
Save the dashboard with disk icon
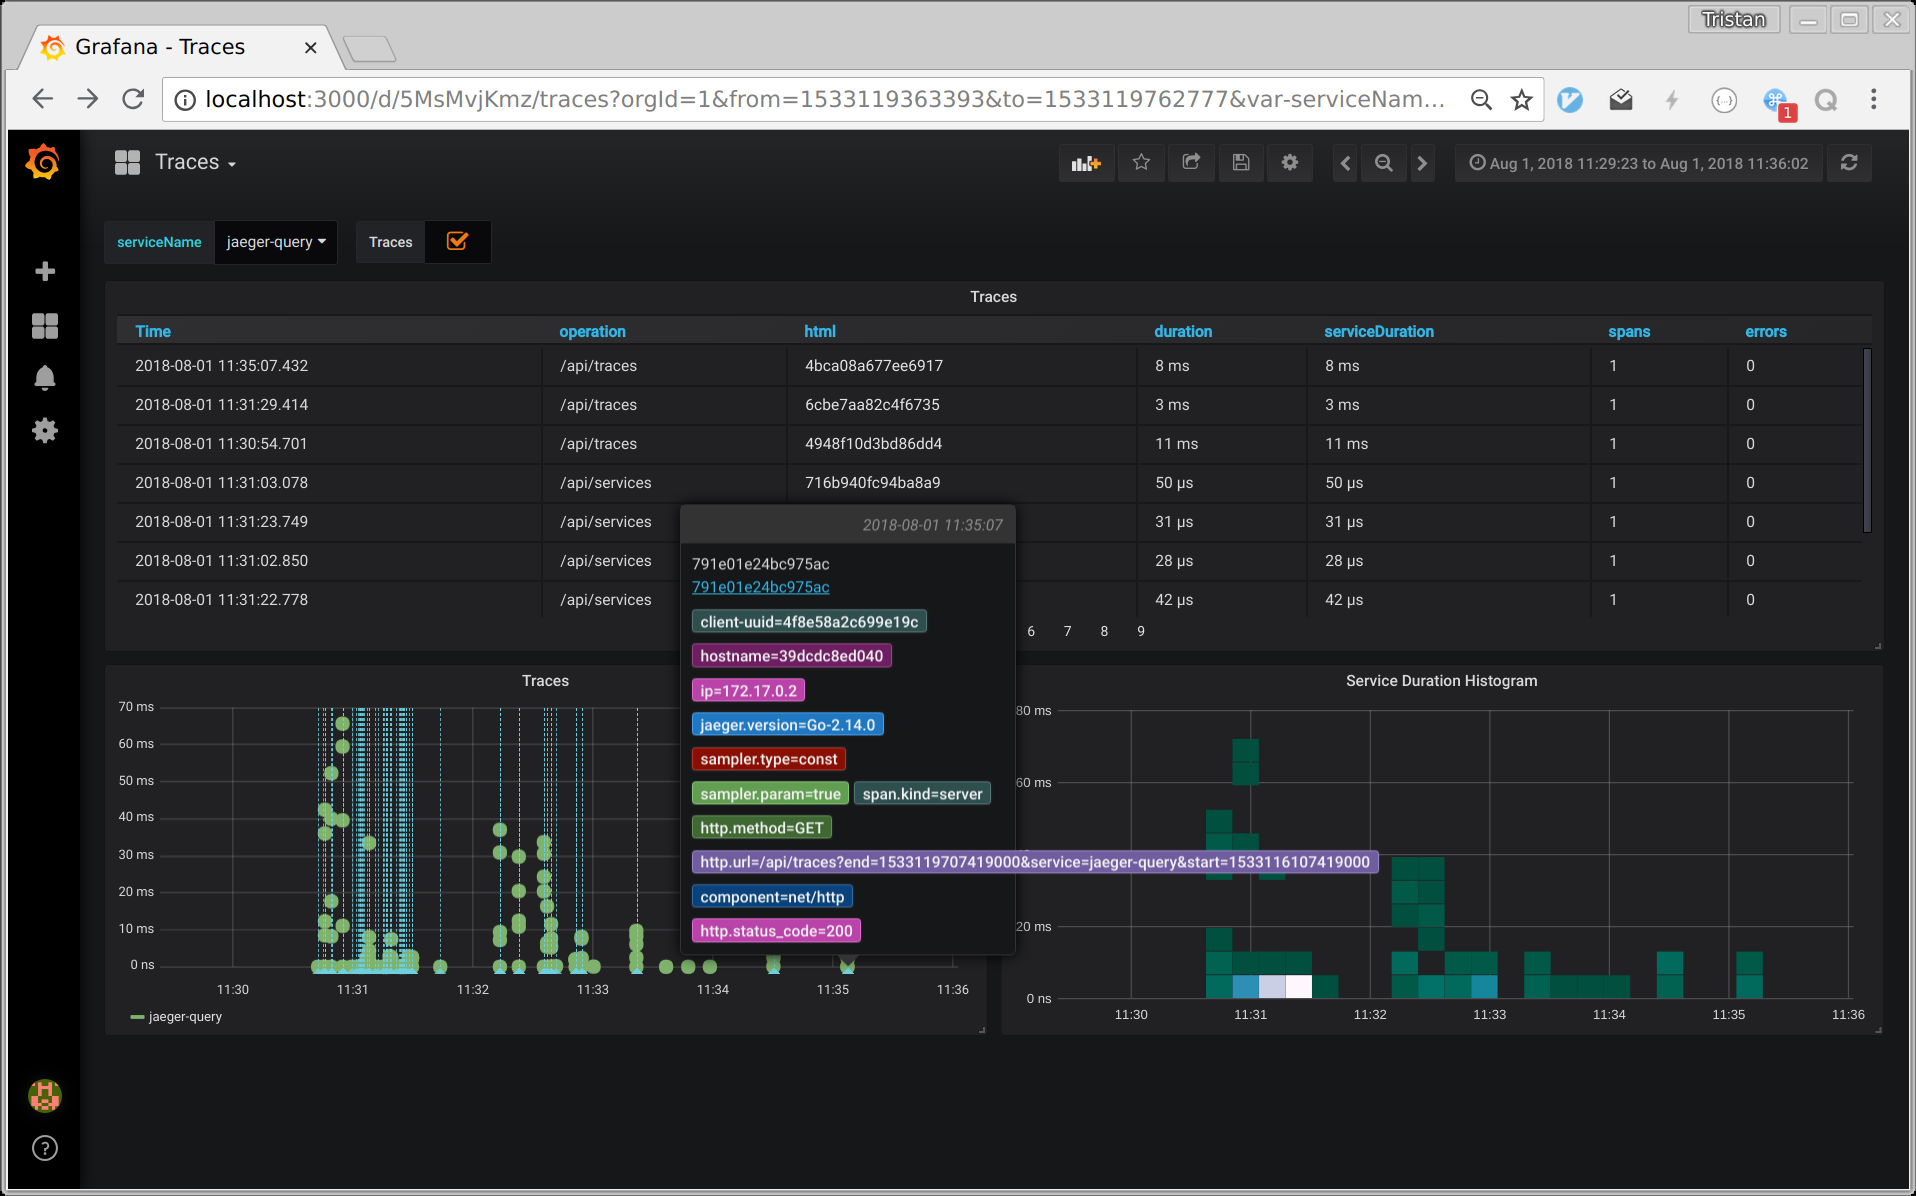click(x=1241, y=163)
